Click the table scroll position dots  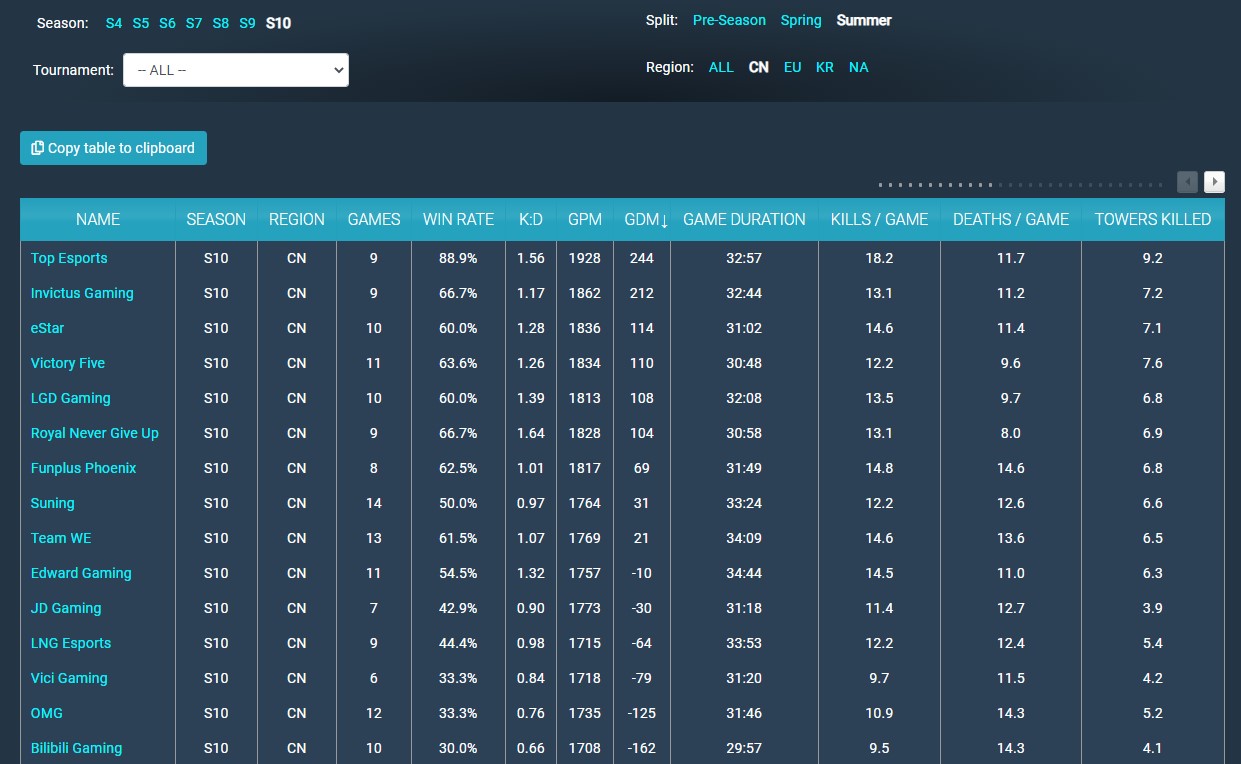[x=1023, y=184]
